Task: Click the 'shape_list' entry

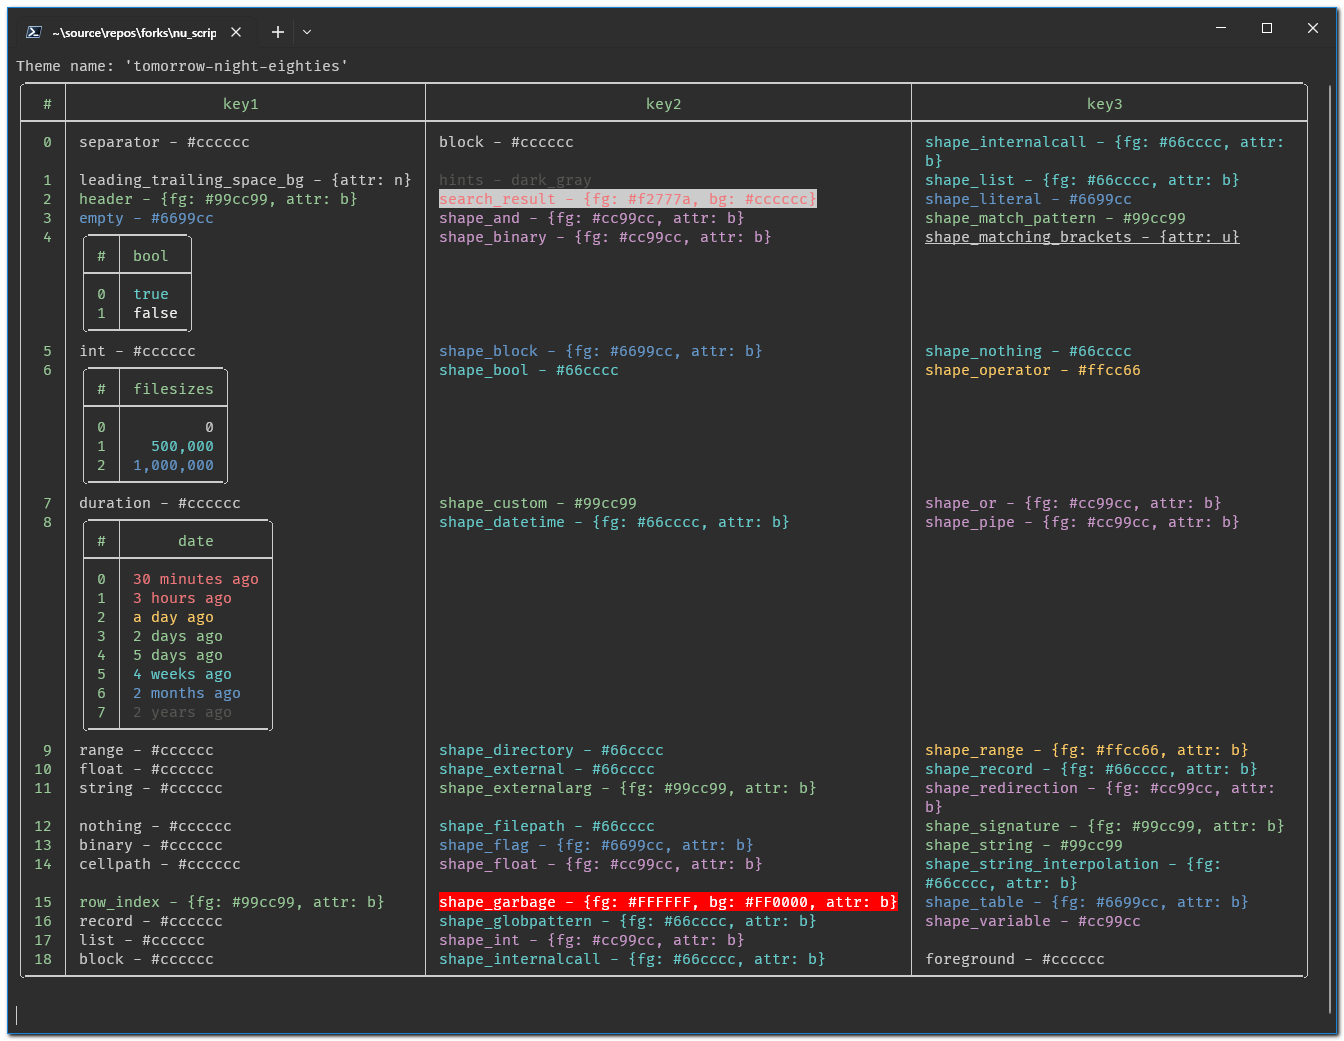Action: pos(1082,180)
